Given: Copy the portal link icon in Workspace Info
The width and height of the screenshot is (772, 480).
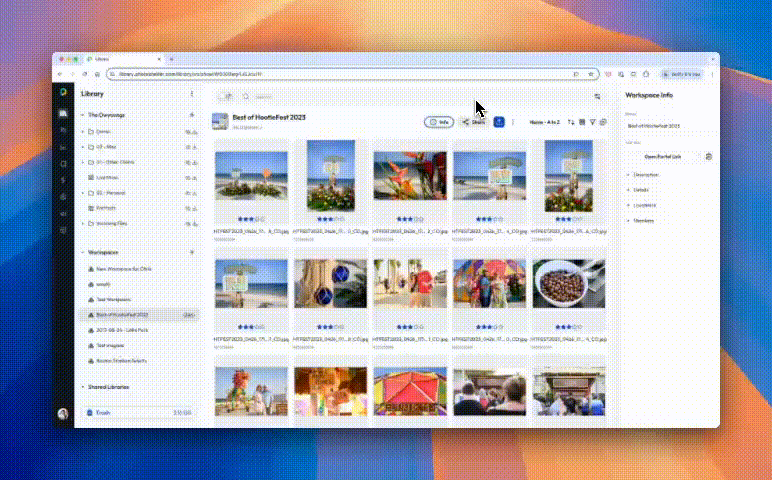Looking at the screenshot, I should pyautogui.click(x=709, y=157).
